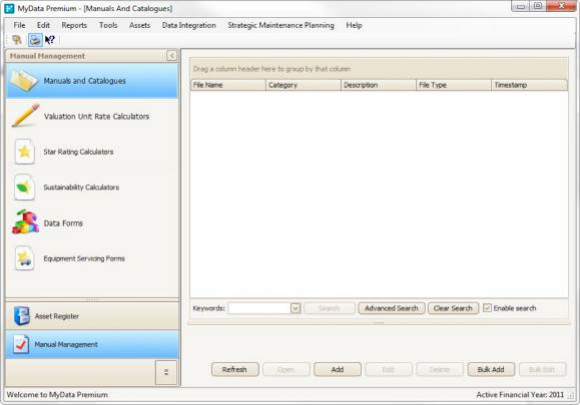Select the Star Rating Calculators icon
The width and height of the screenshot is (580, 405).
point(24,151)
